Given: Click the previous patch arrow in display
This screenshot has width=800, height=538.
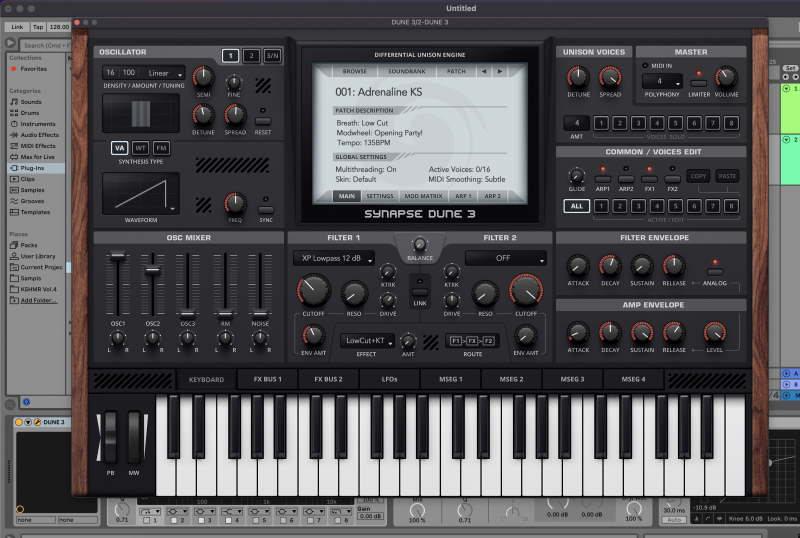Looking at the screenshot, I should (484, 72).
